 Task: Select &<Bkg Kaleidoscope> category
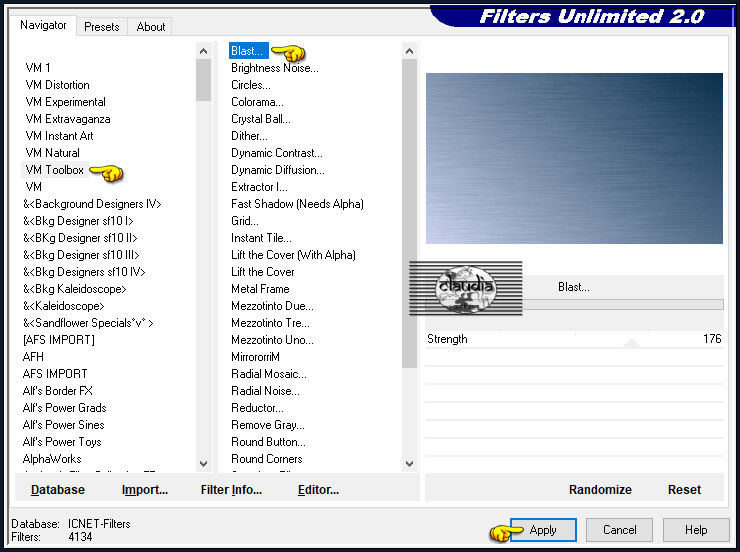75,289
